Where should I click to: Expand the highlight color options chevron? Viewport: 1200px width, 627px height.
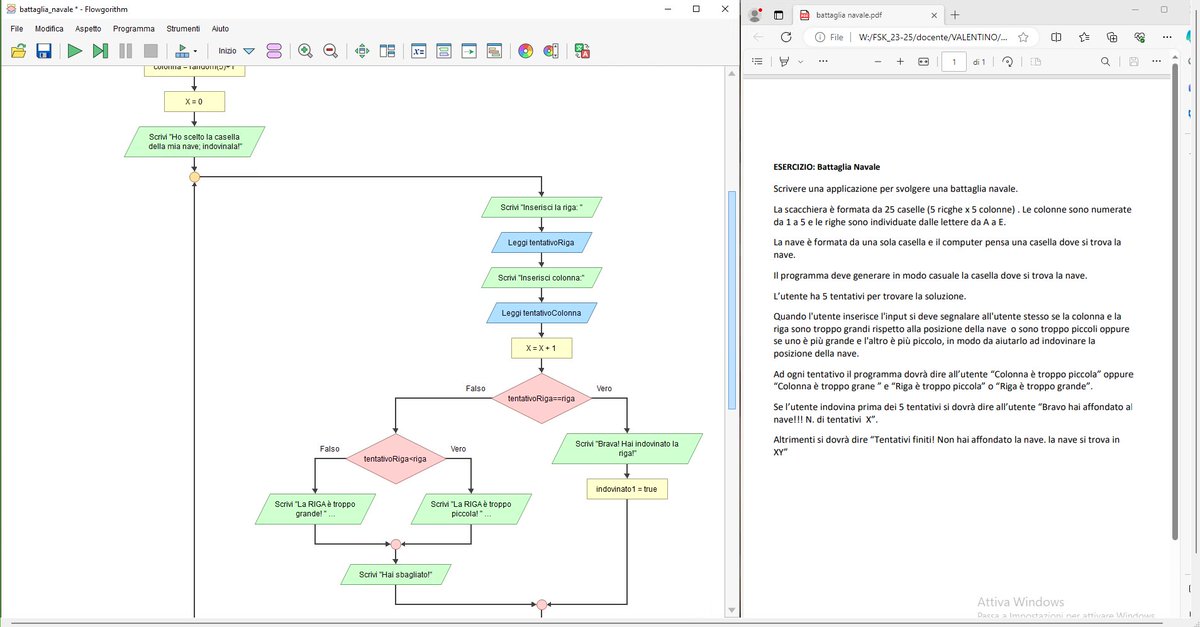pos(799,61)
